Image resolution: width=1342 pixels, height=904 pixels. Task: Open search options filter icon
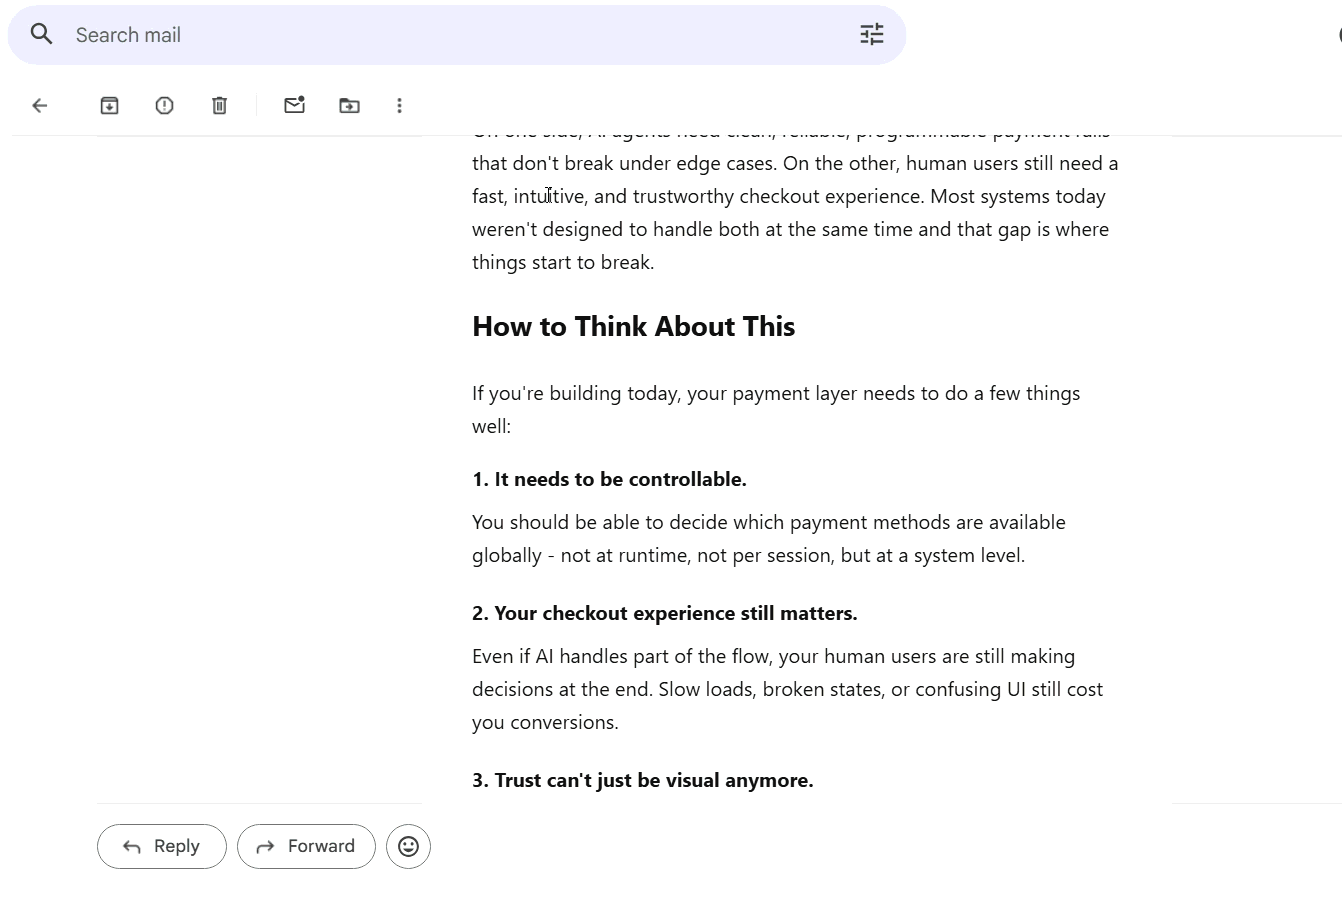(x=872, y=35)
